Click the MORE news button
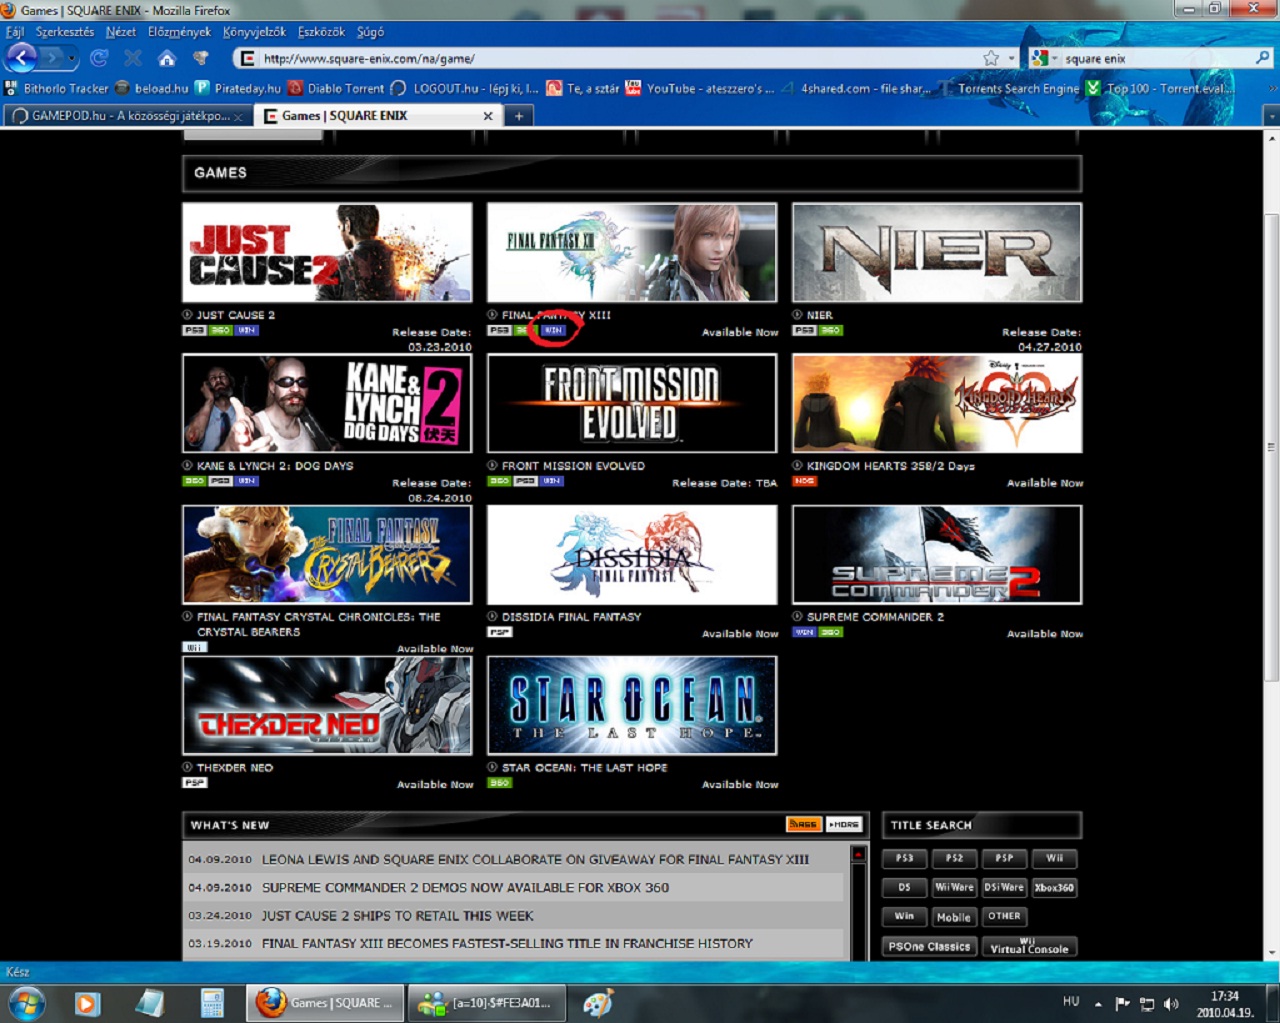 (844, 824)
